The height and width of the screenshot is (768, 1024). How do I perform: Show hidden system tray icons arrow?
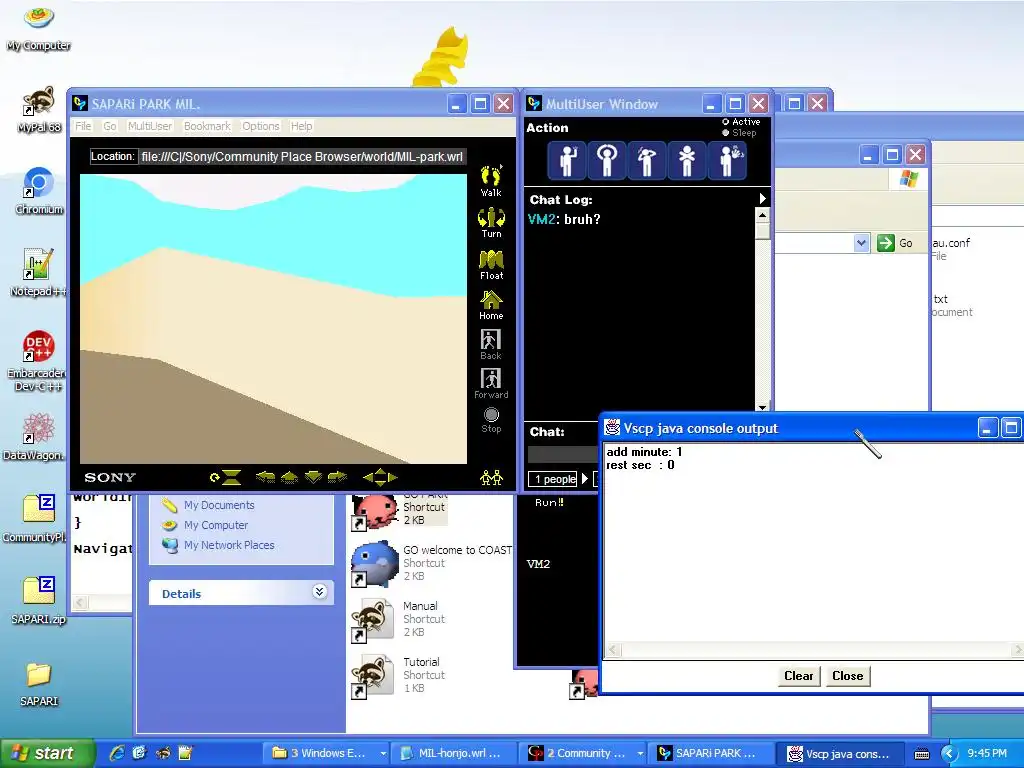click(x=948, y=754)
